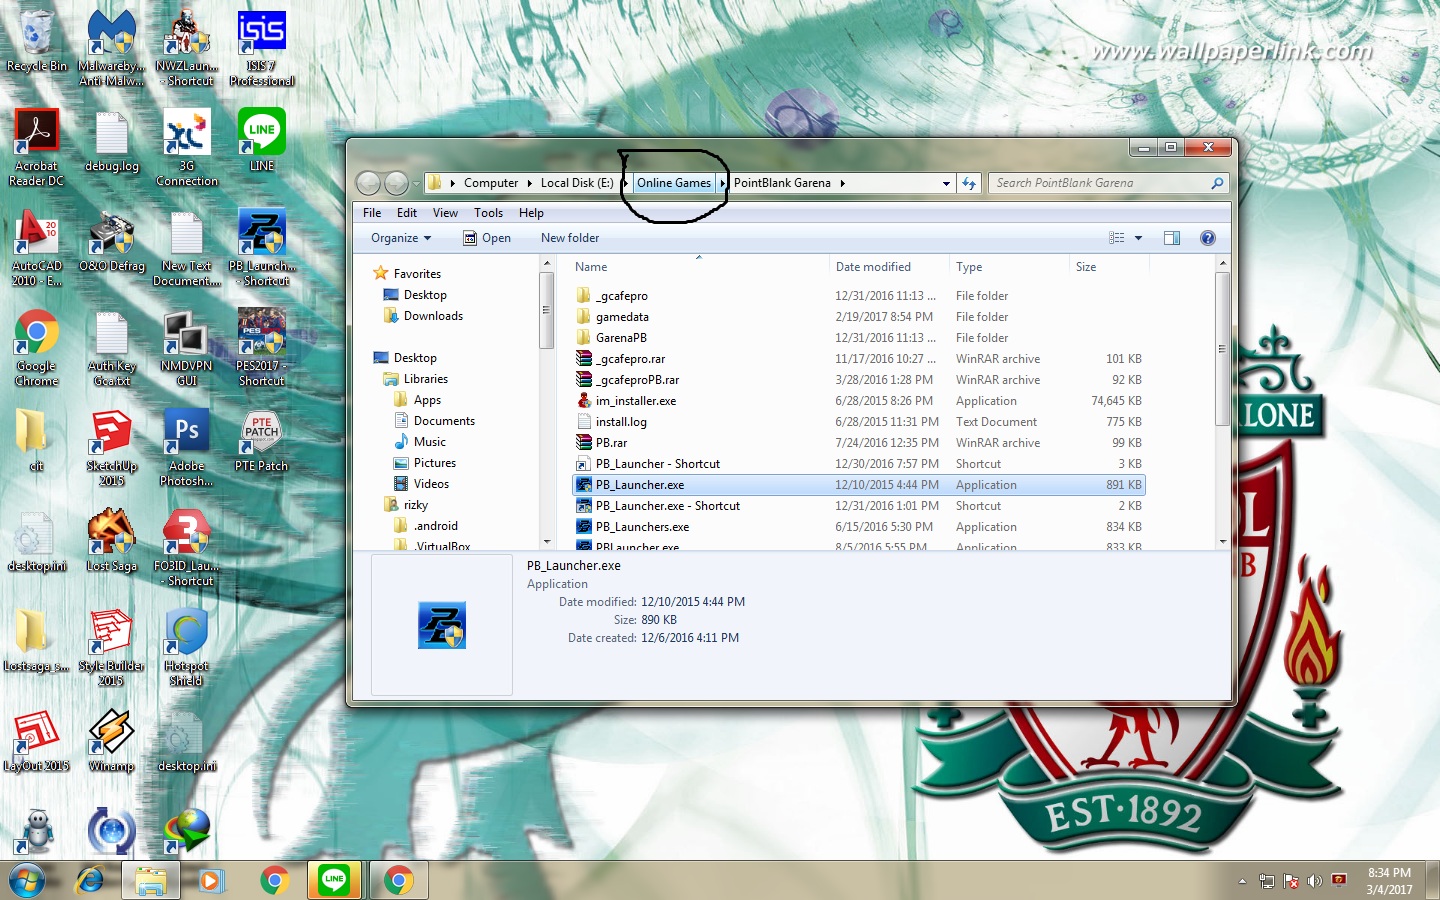
Task: Expand the Computer breadcrumb arrow
Action: (530, 183)
